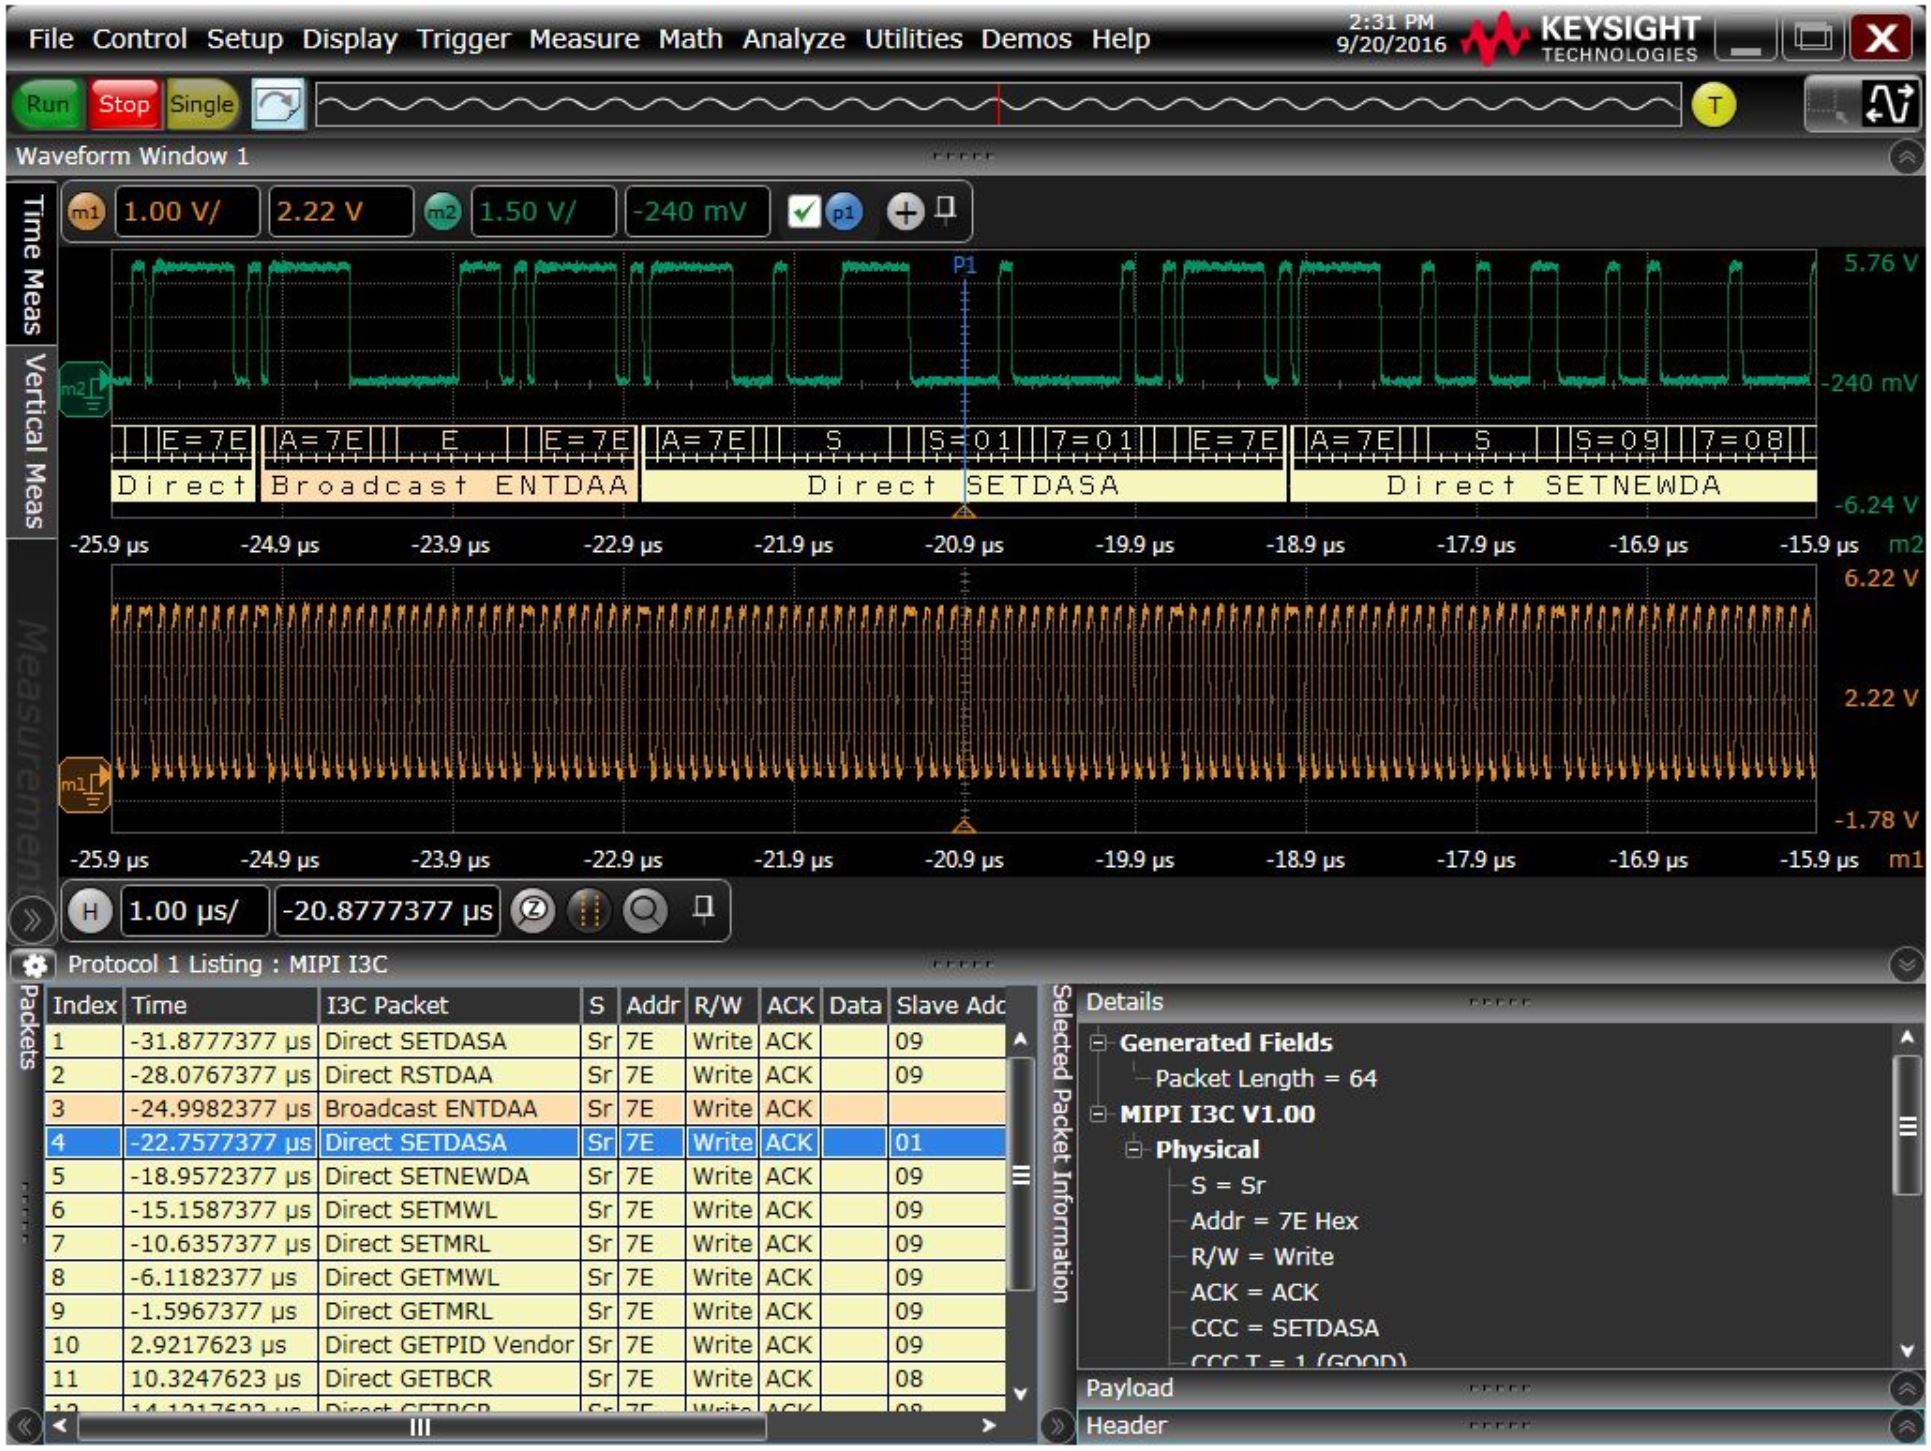Toggle the P1 measurement enable checkbox

[805, 210]
